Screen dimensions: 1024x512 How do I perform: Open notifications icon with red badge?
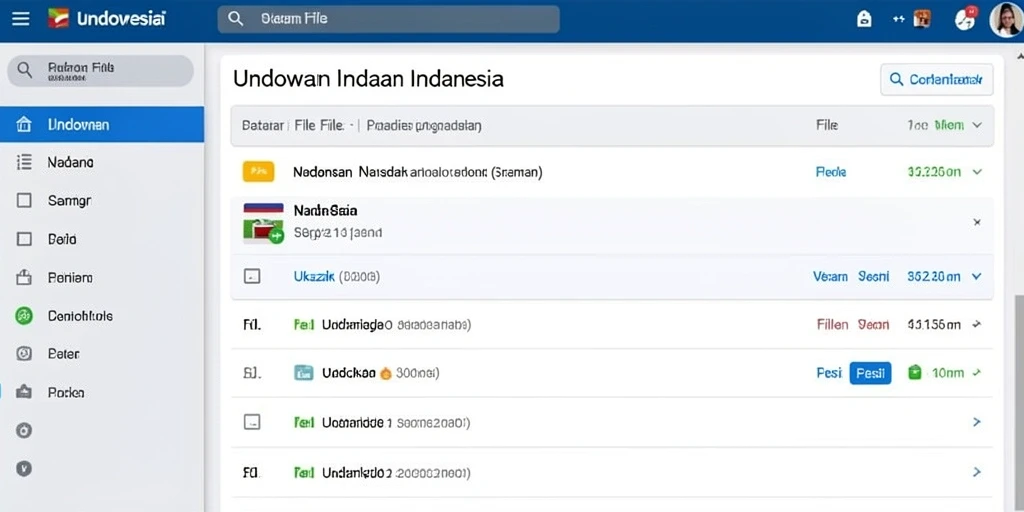[965, 18]
